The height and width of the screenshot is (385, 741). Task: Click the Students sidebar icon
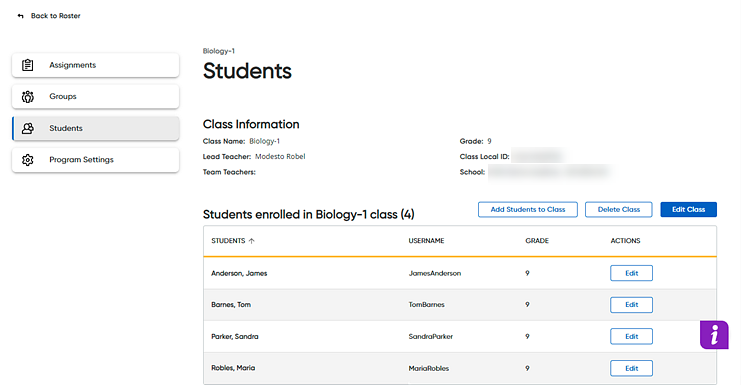pos(28,128)
